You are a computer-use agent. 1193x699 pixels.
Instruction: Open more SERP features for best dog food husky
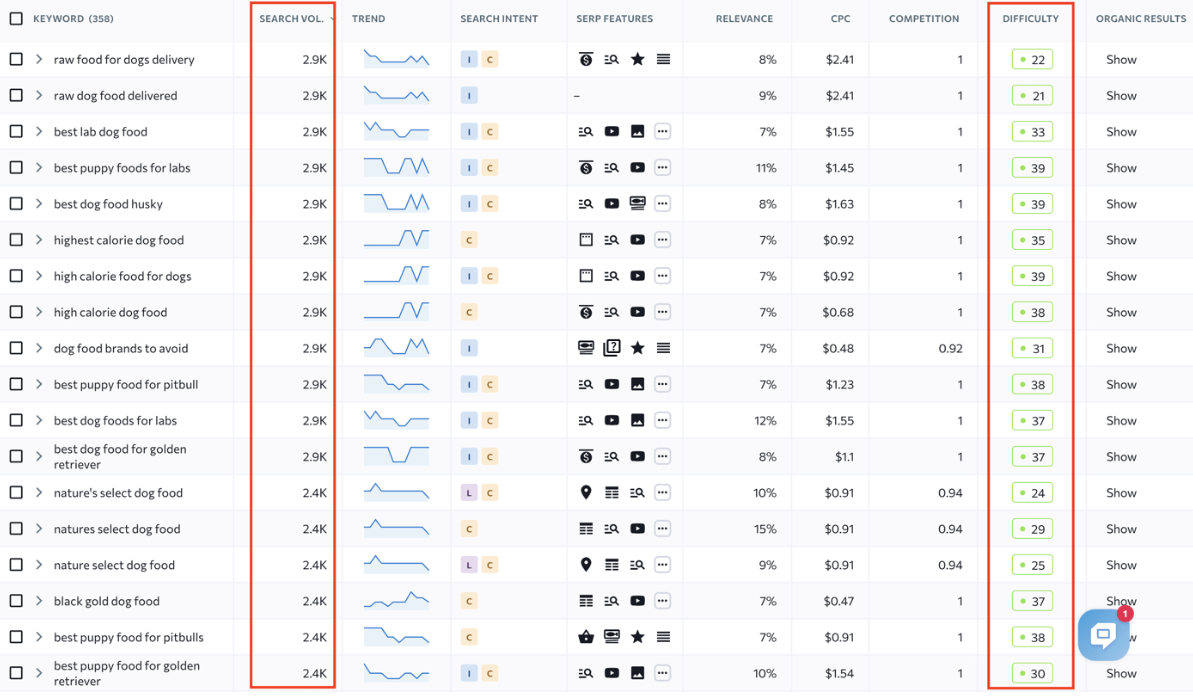click(x=662, y=204)
